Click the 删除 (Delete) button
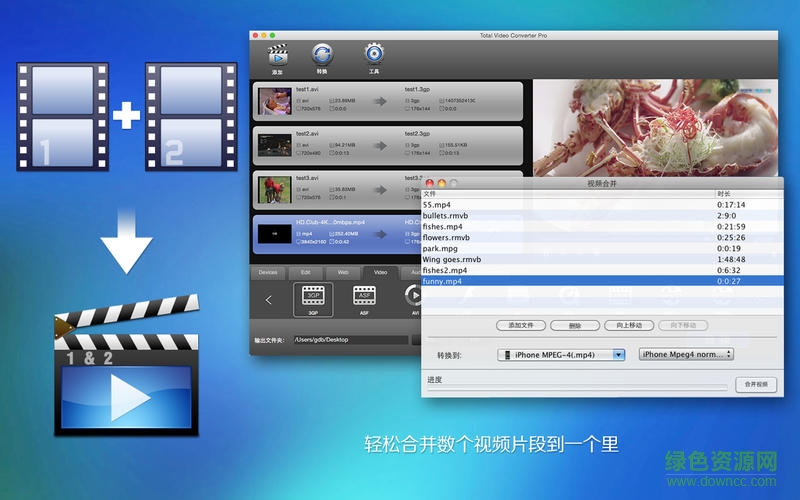Viewport: 800px width, 500px height. coord(574,325)
